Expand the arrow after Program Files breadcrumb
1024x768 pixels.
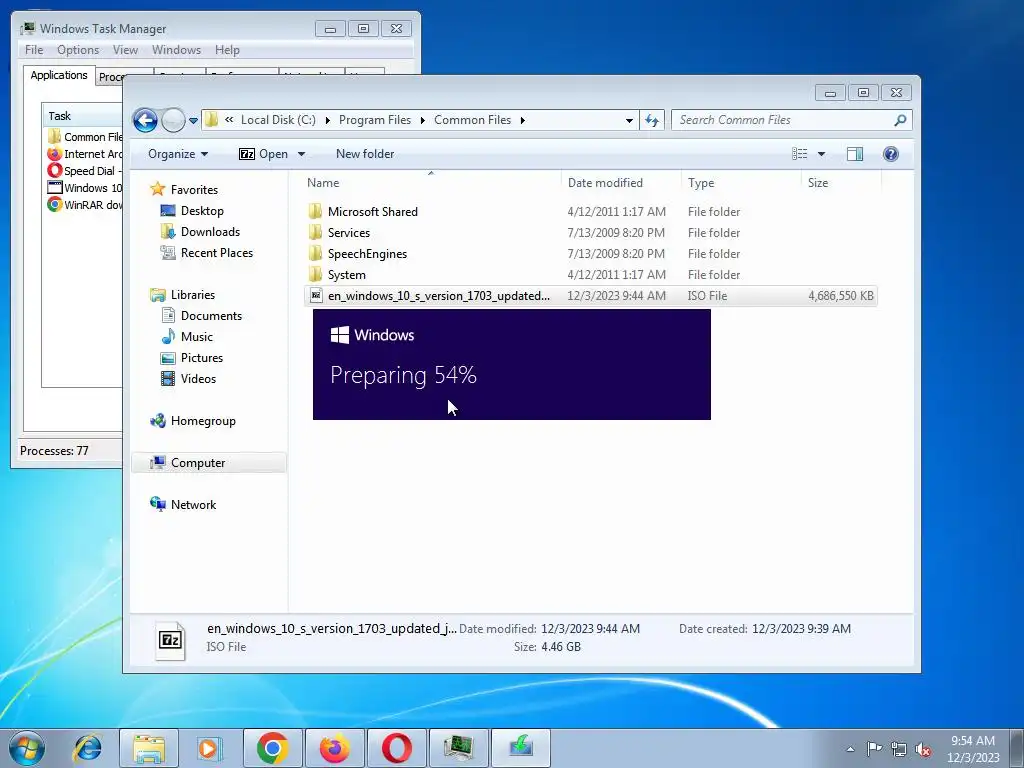pos(423,120)
